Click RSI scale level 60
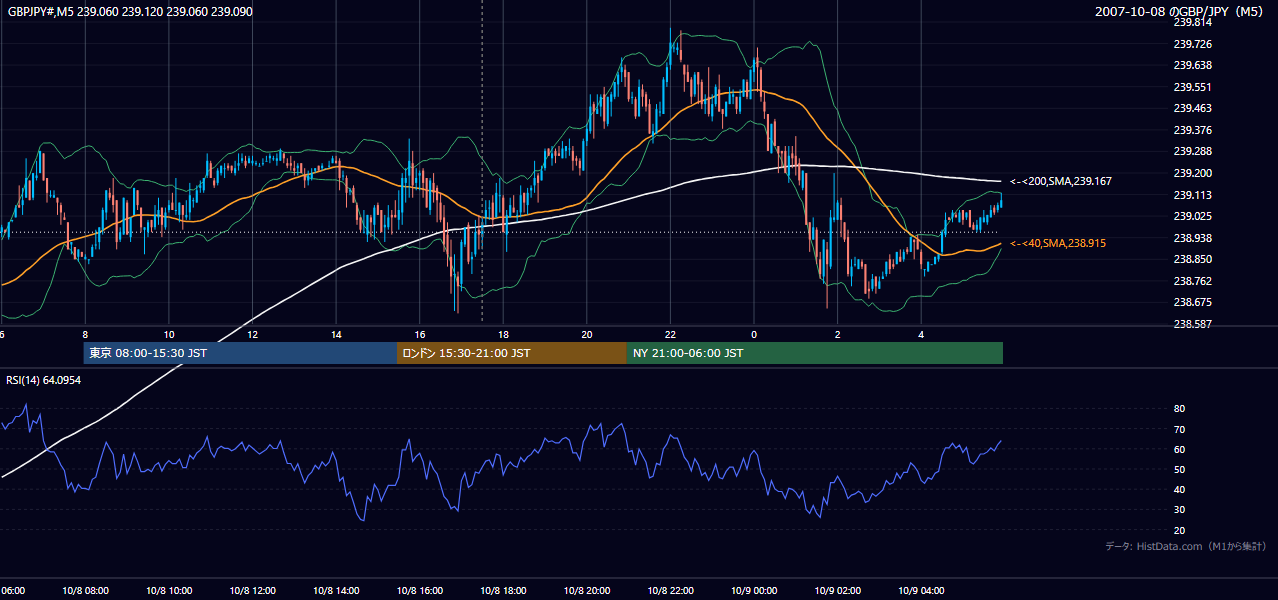This screenshot has height=600, width=1278. 1179,449
